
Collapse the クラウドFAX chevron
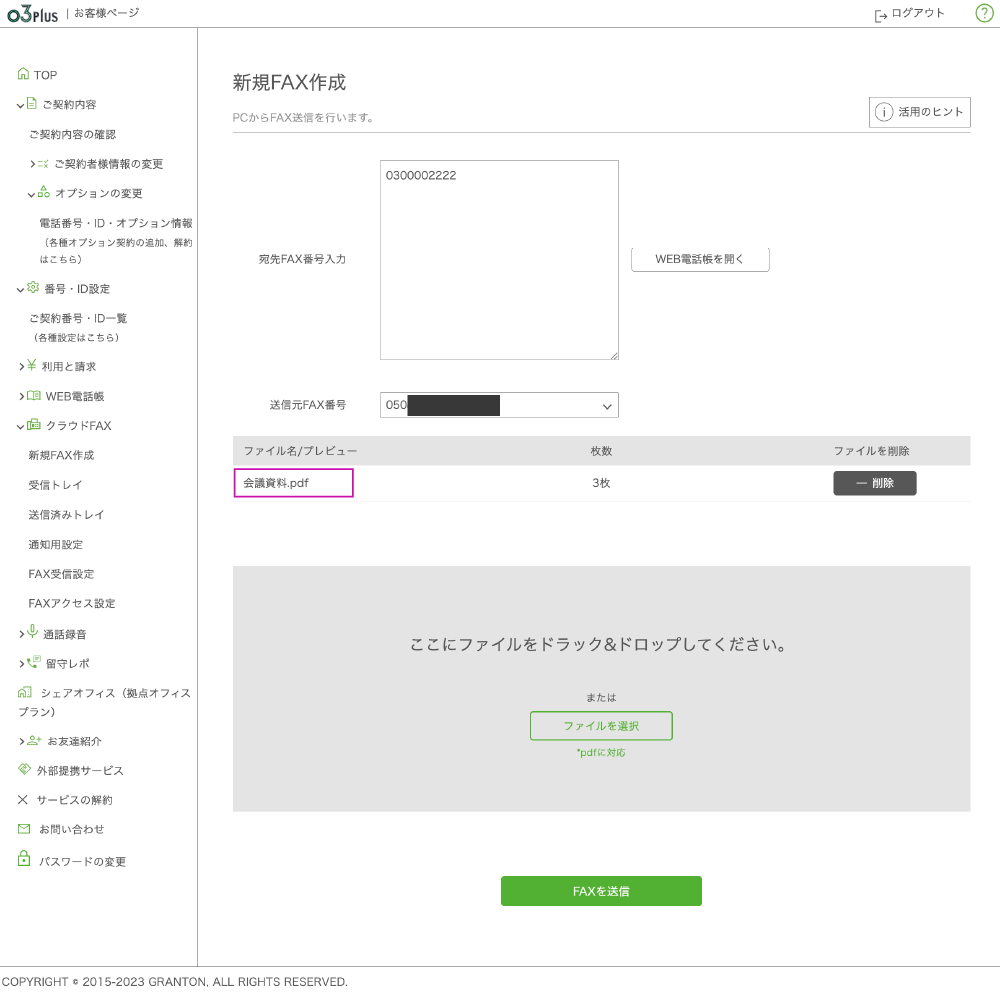tap(20, 427)
